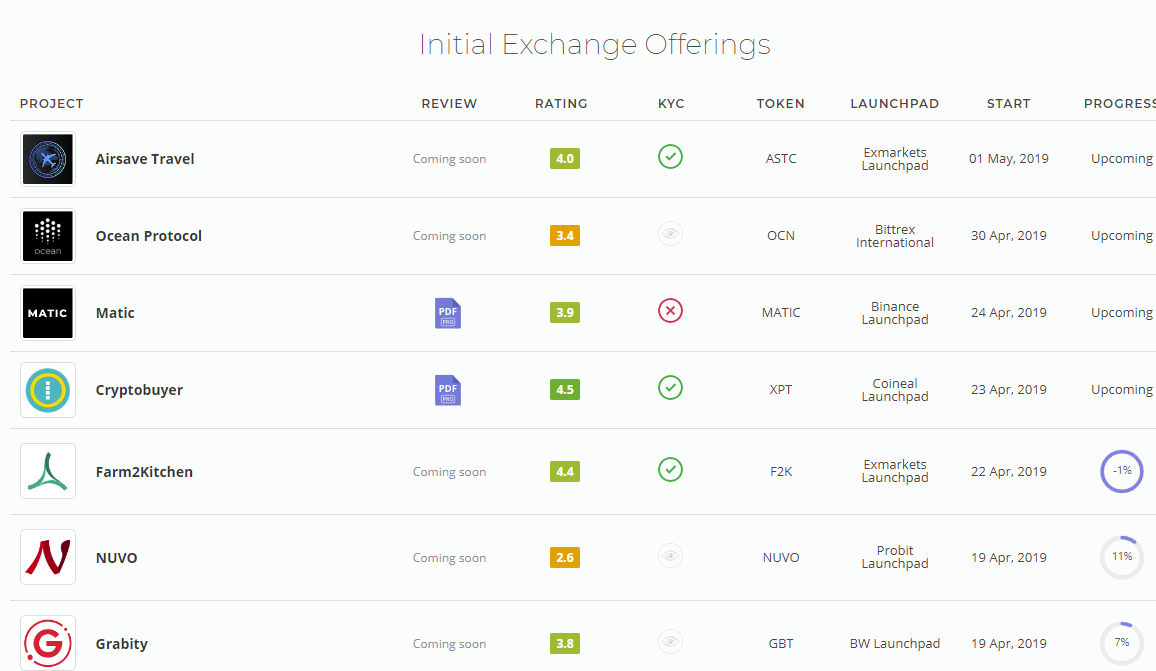
Task: Click the Binance Launchpad cell
Action: tap(895, 313)
